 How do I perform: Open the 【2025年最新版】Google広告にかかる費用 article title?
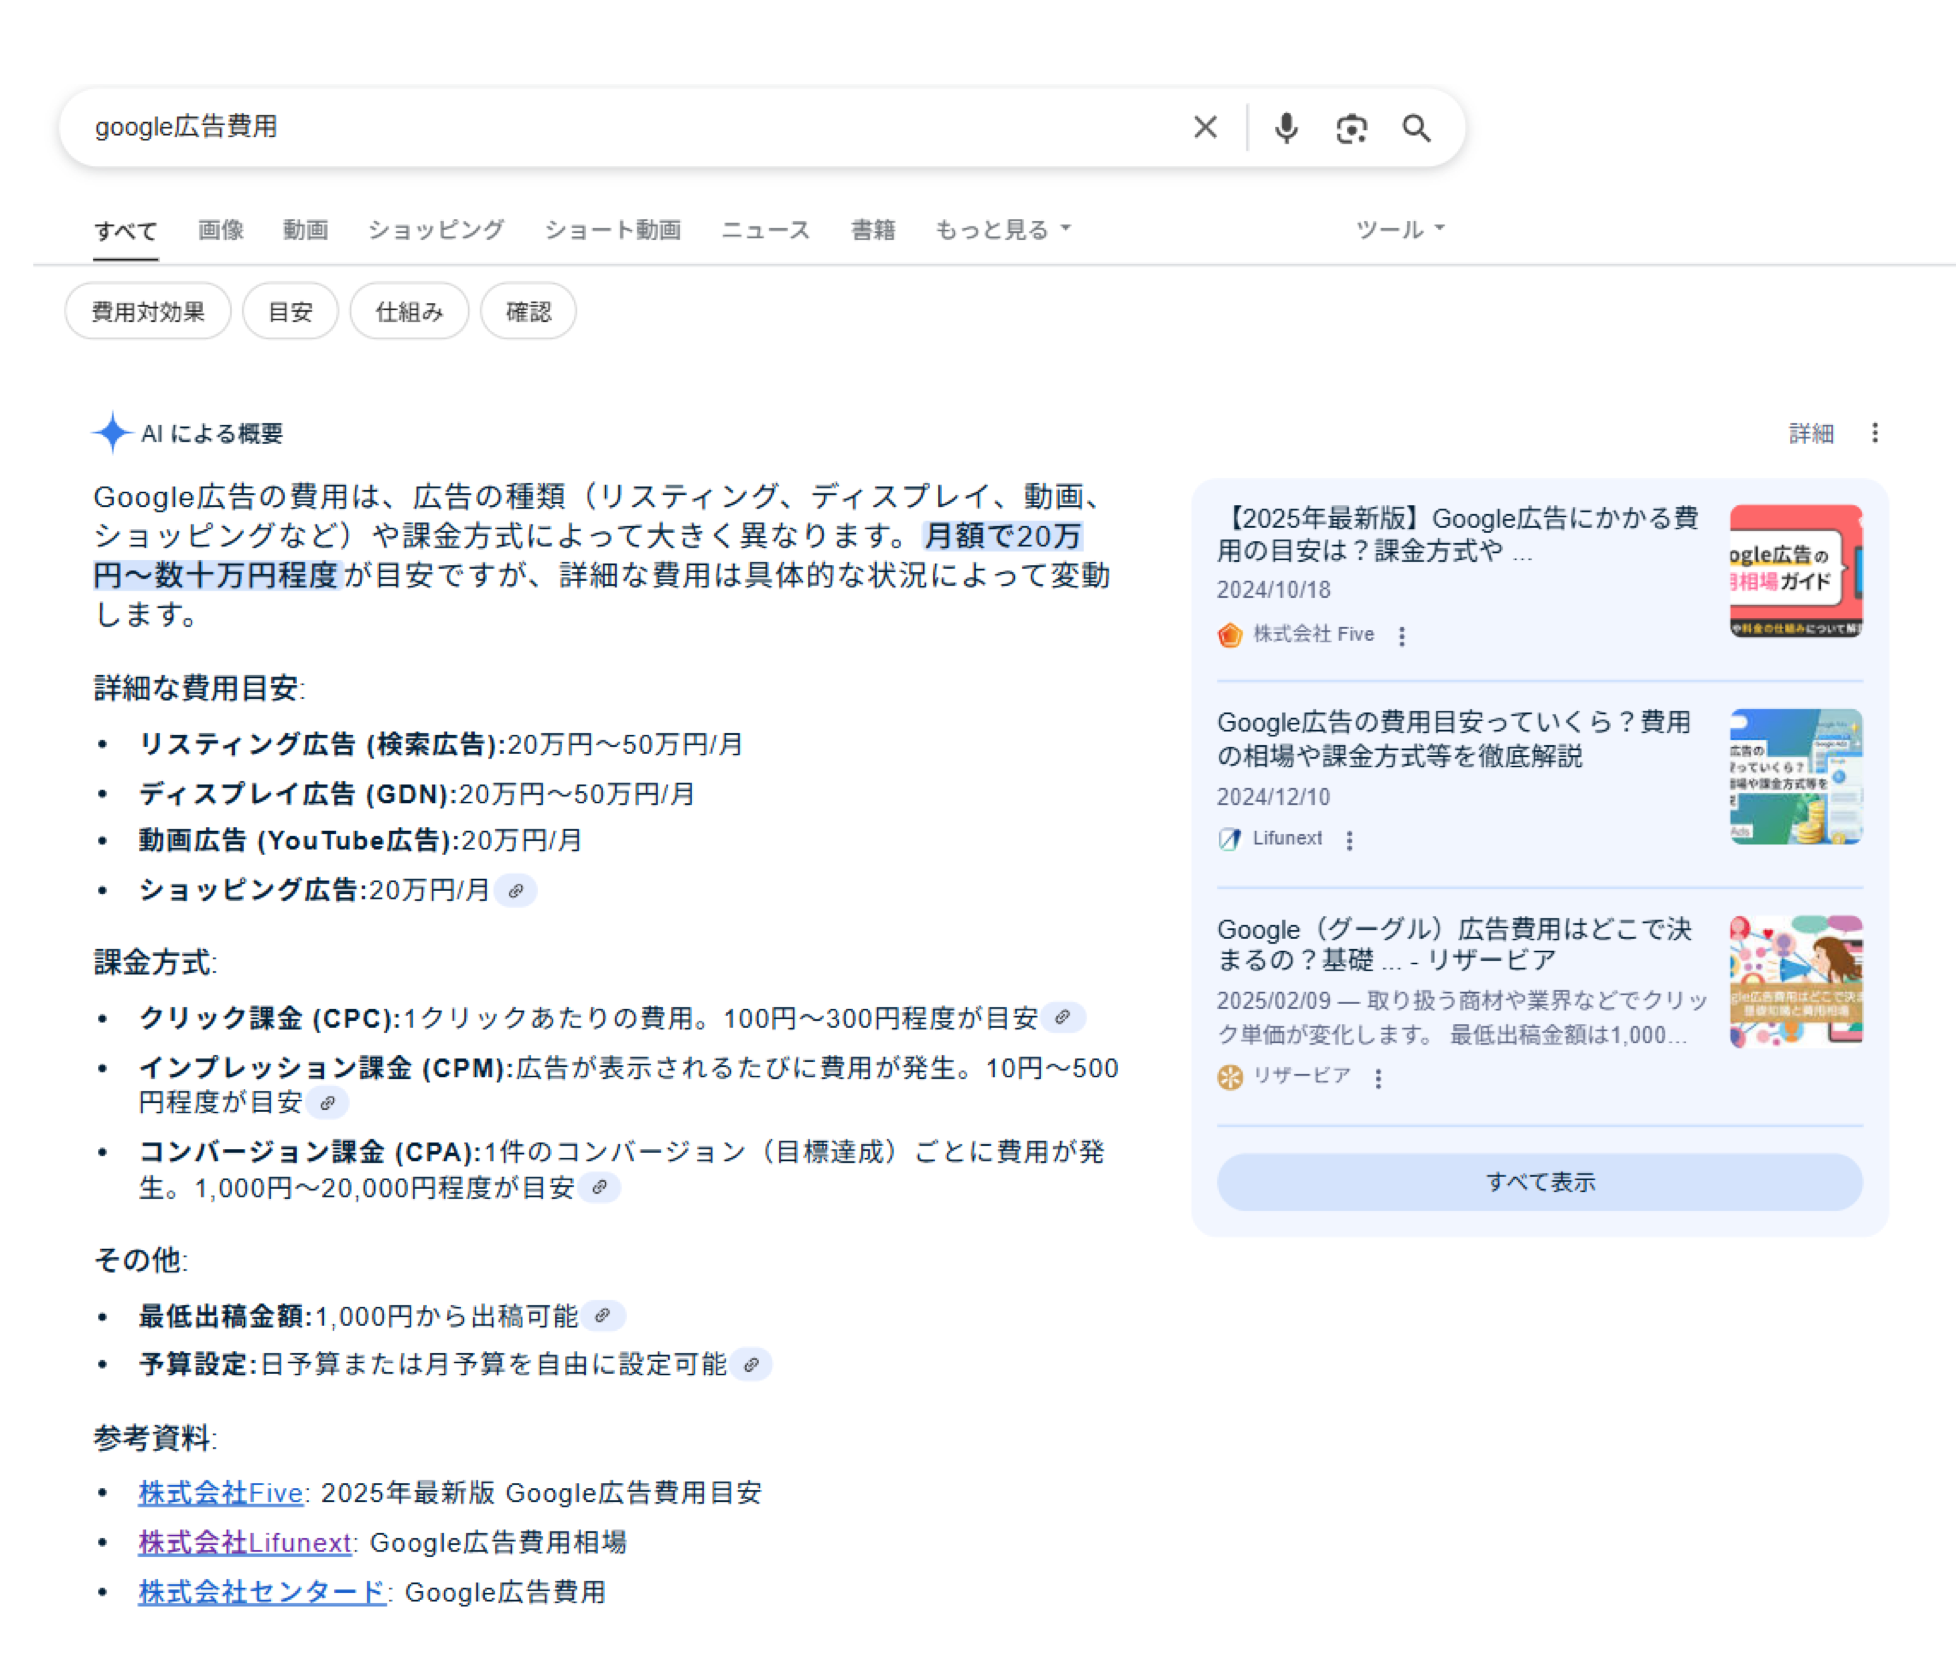tap(1457, 533)
